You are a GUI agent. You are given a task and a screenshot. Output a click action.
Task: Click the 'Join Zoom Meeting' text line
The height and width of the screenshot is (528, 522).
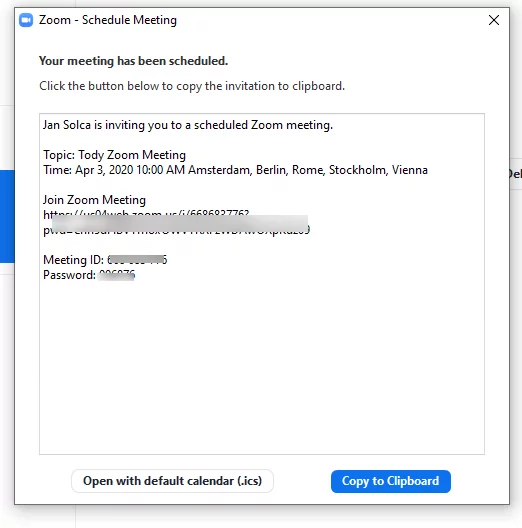click(94, 200)
